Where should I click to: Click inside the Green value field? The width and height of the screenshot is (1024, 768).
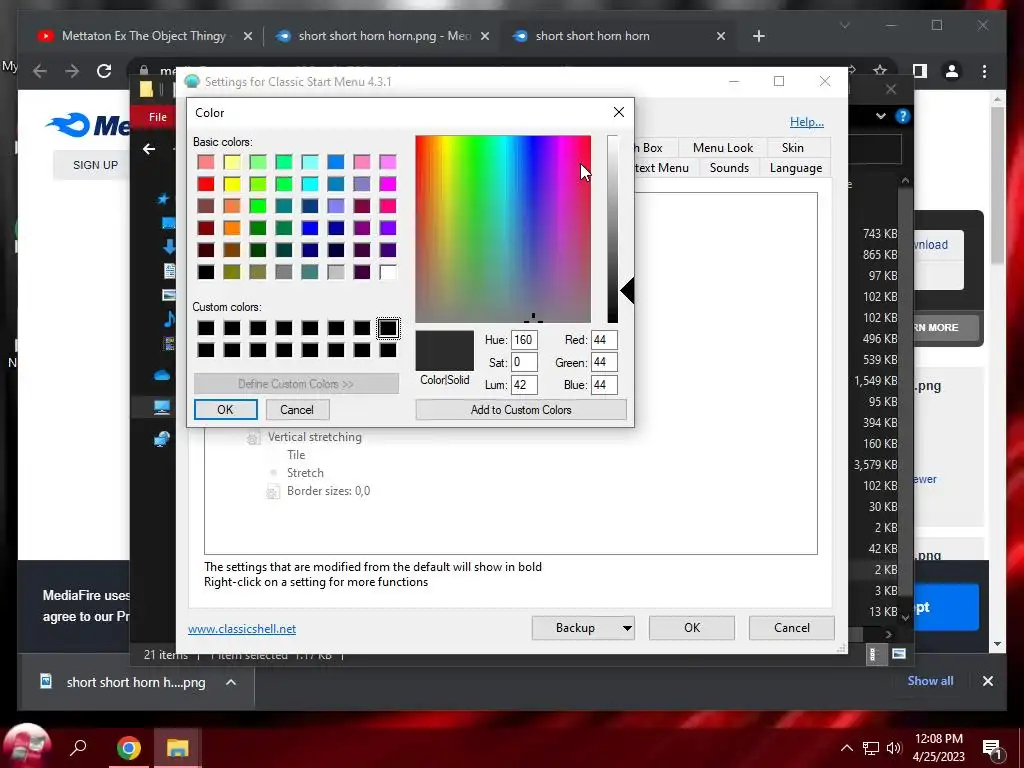[604, 362]
